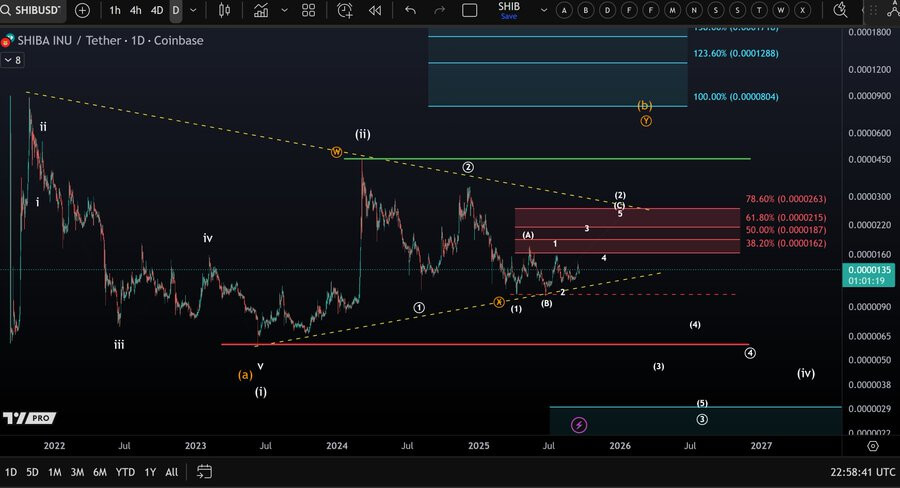Select the 1D date range

point(11,472)
